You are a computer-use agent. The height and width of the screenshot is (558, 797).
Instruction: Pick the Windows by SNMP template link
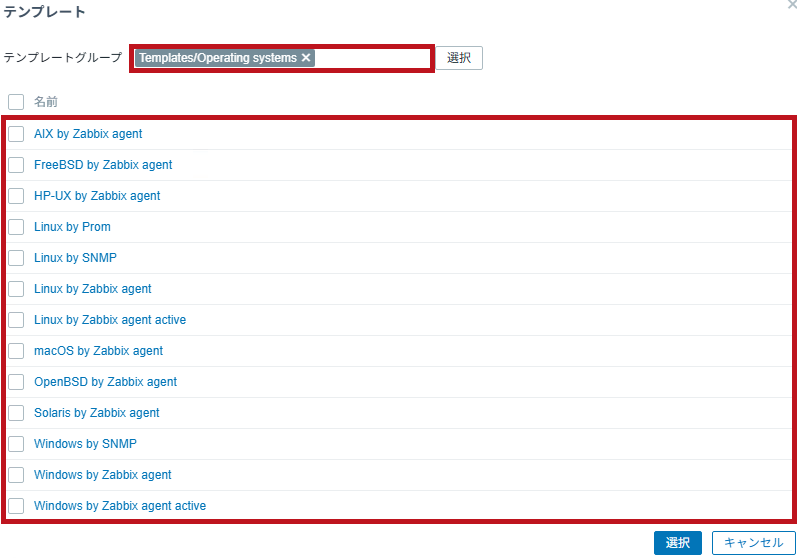pyautogui.click(x=85, y=444)
